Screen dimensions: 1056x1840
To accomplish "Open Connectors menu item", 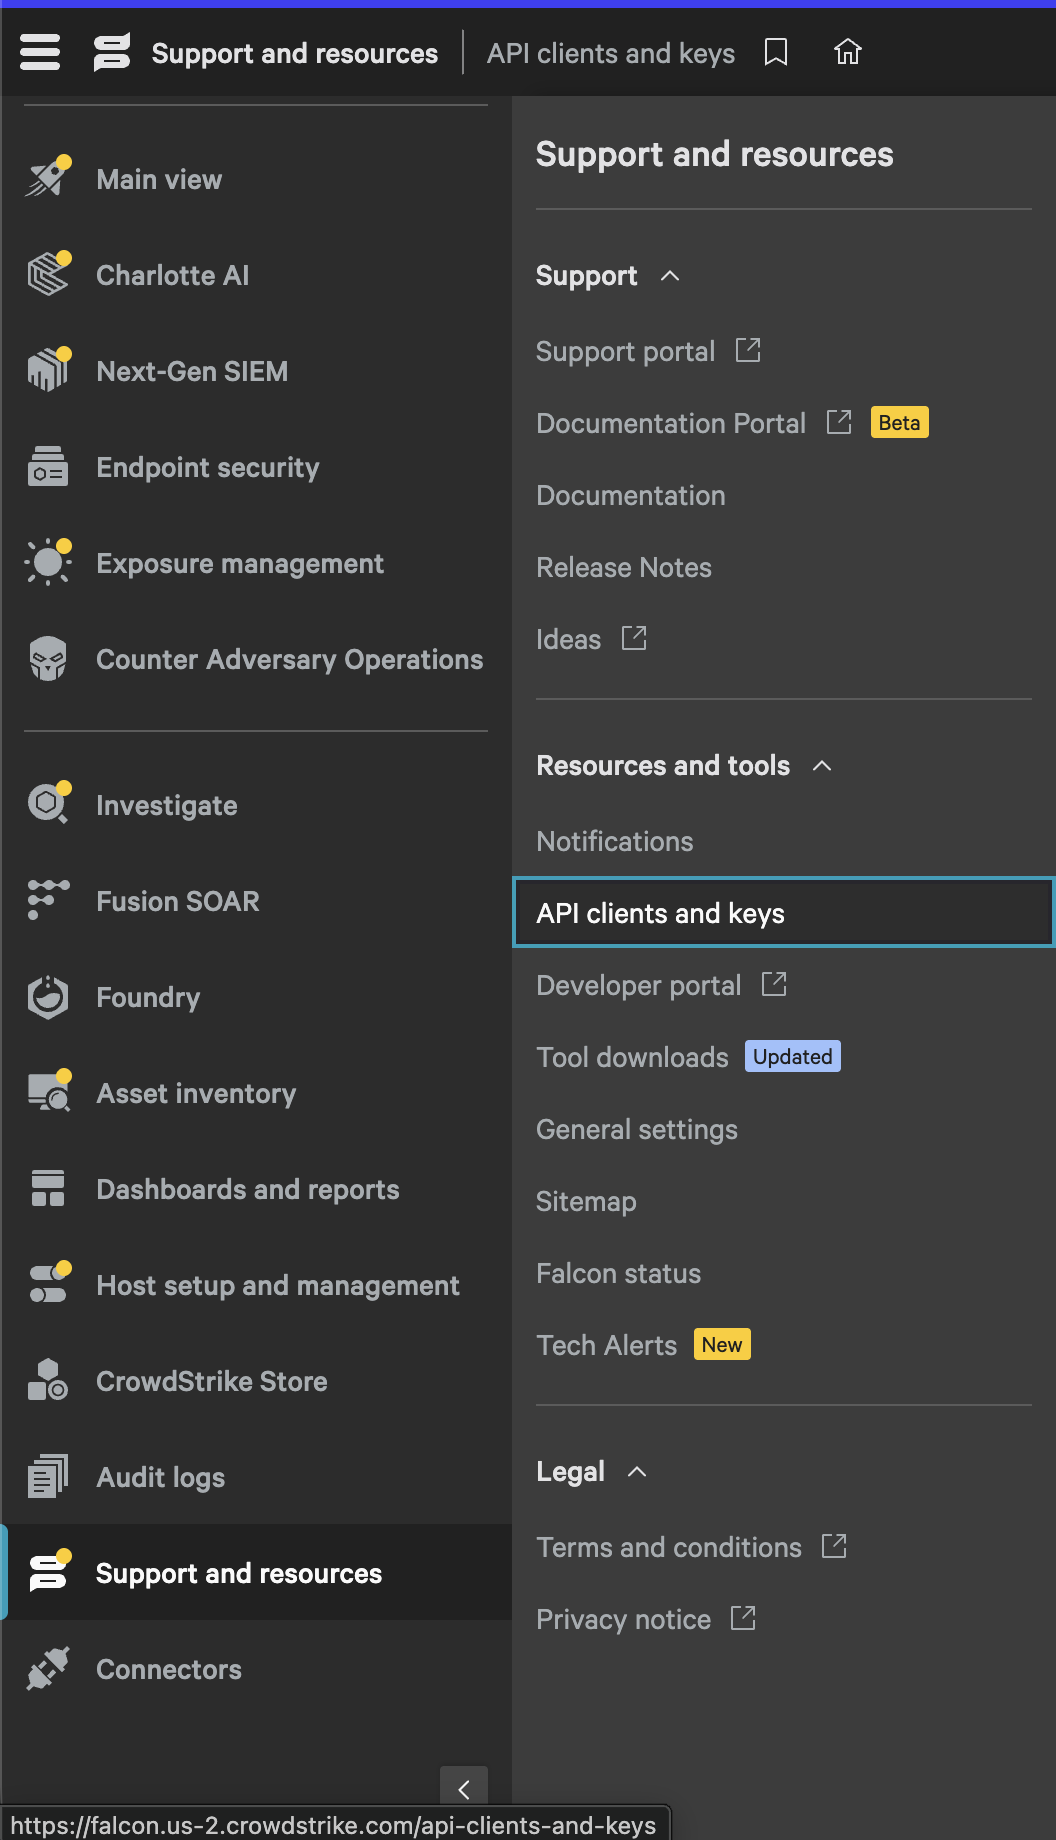I will 169,1670.
